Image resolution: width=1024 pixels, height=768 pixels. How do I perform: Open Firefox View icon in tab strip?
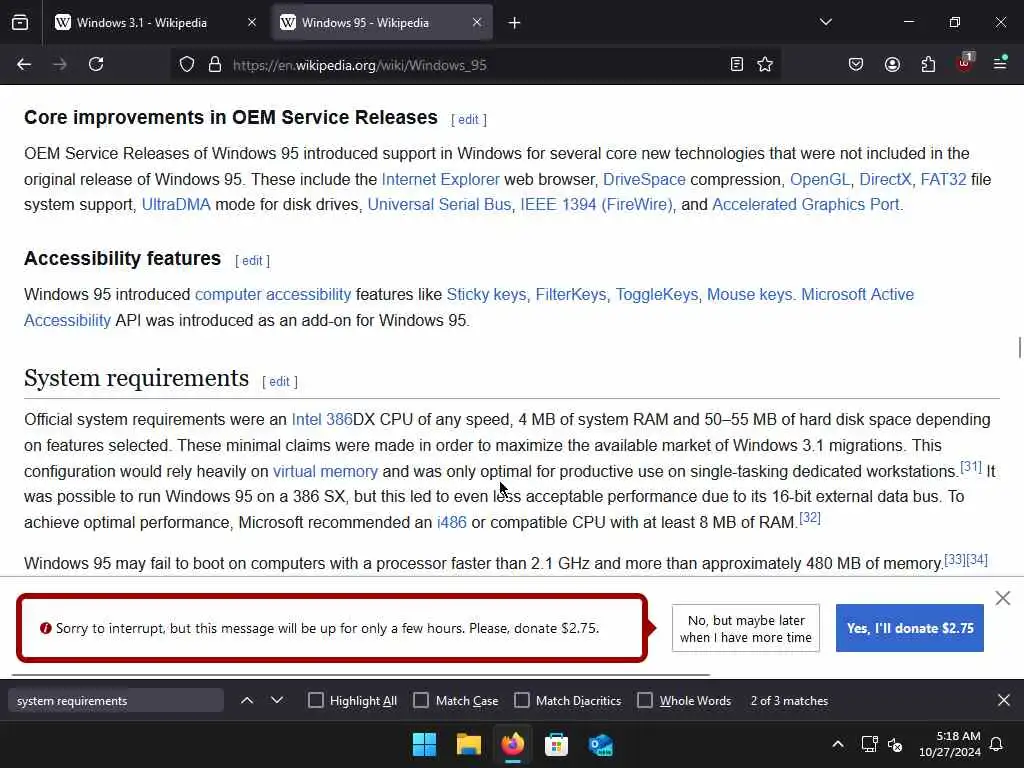[20, 23]
